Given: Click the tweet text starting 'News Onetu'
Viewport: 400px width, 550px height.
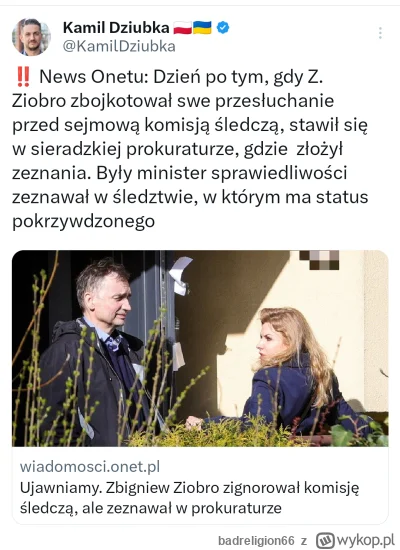Looking at the screenshot, I should [x=190, y=149].
